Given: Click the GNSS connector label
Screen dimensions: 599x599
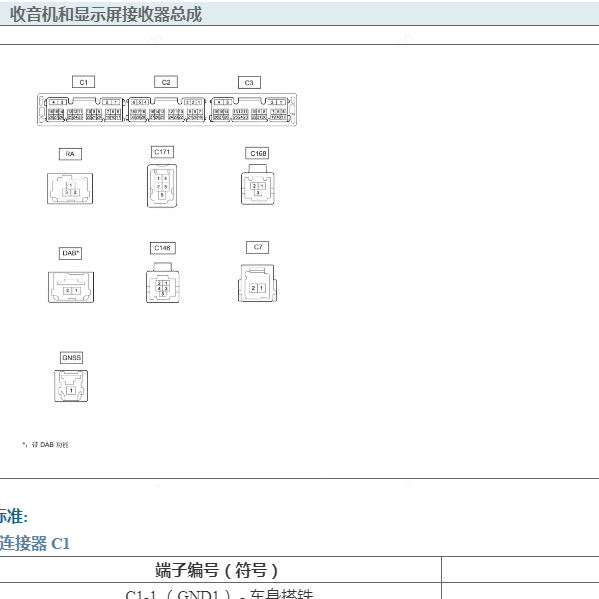Looking at the screenshot, I should tap(71, 358).
